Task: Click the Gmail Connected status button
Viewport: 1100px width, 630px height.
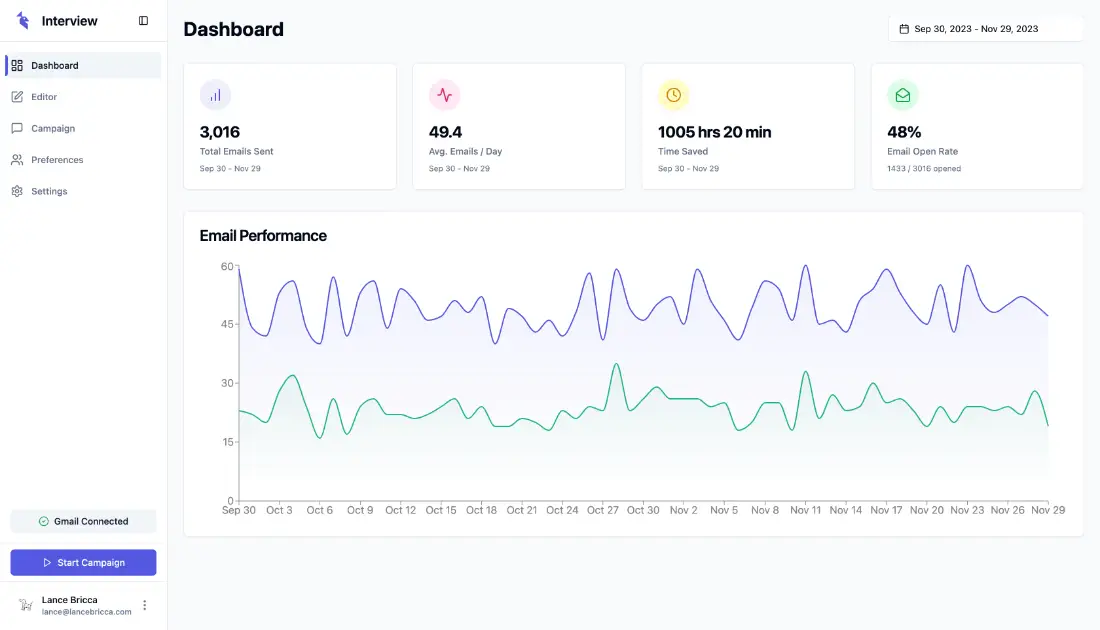Action: point(83,521)
